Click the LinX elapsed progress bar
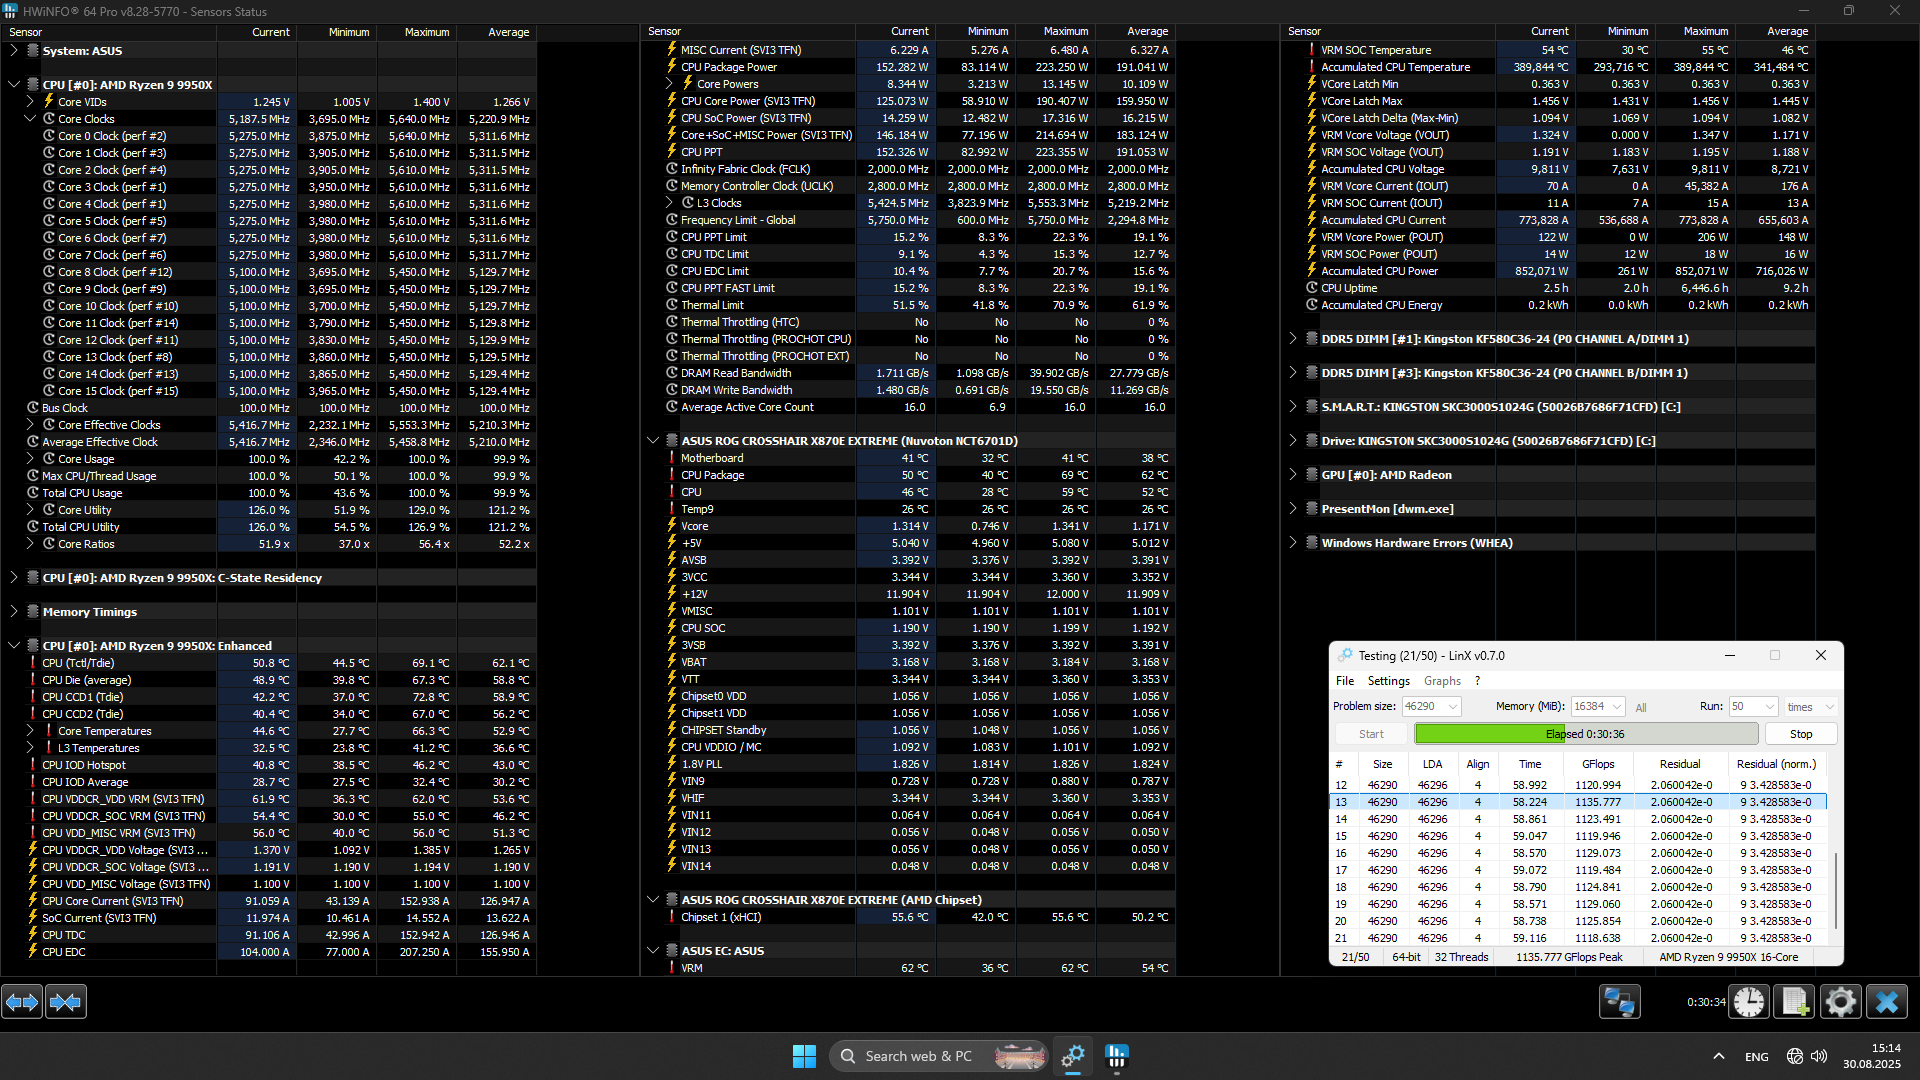The image size is (1920, 1080). coord(1585,734)
